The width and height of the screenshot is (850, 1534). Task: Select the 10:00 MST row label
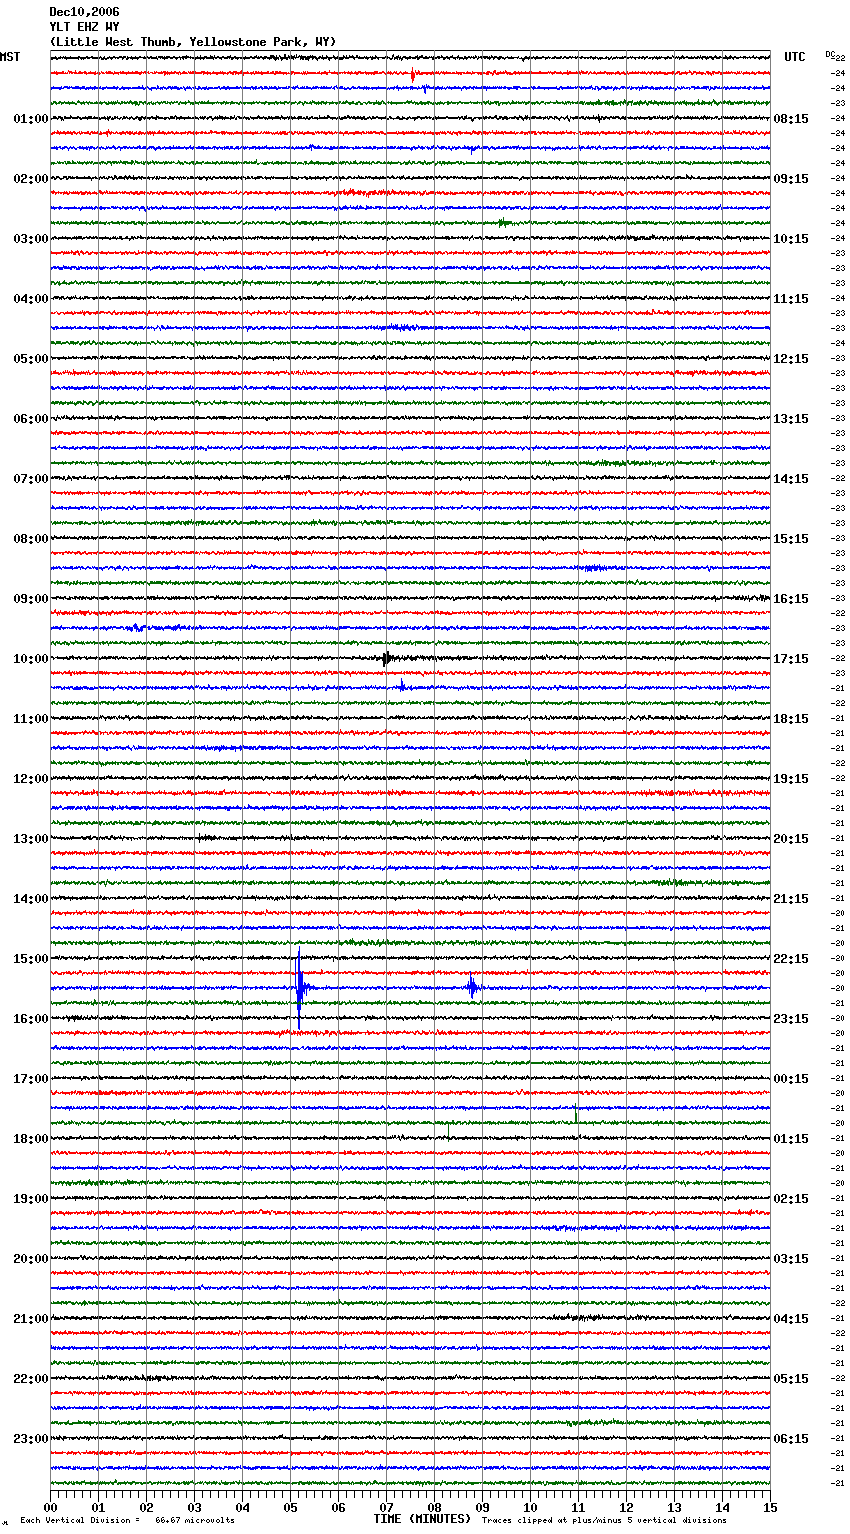click(x=31, y=659)
